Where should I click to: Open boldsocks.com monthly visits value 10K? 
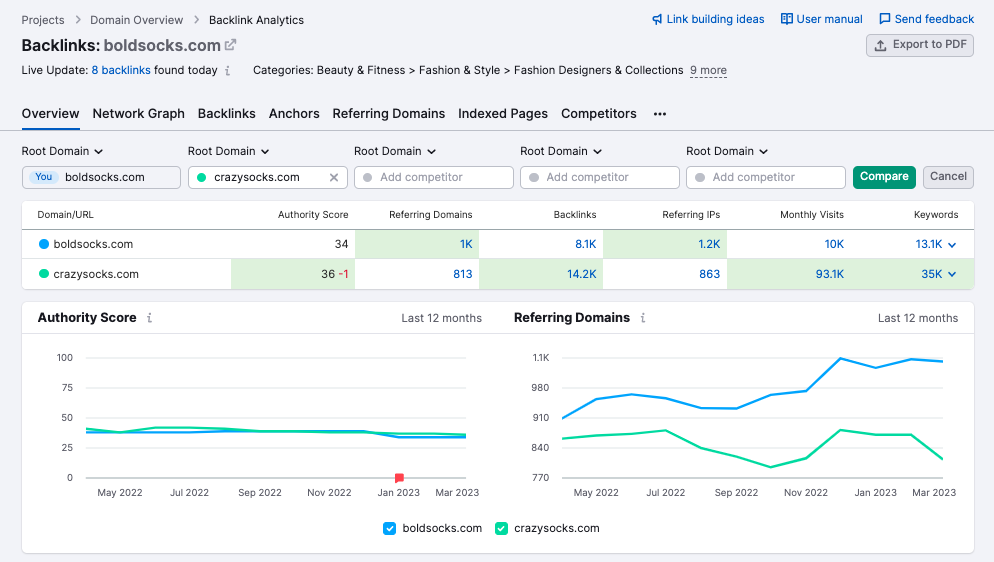pos(834,244)
